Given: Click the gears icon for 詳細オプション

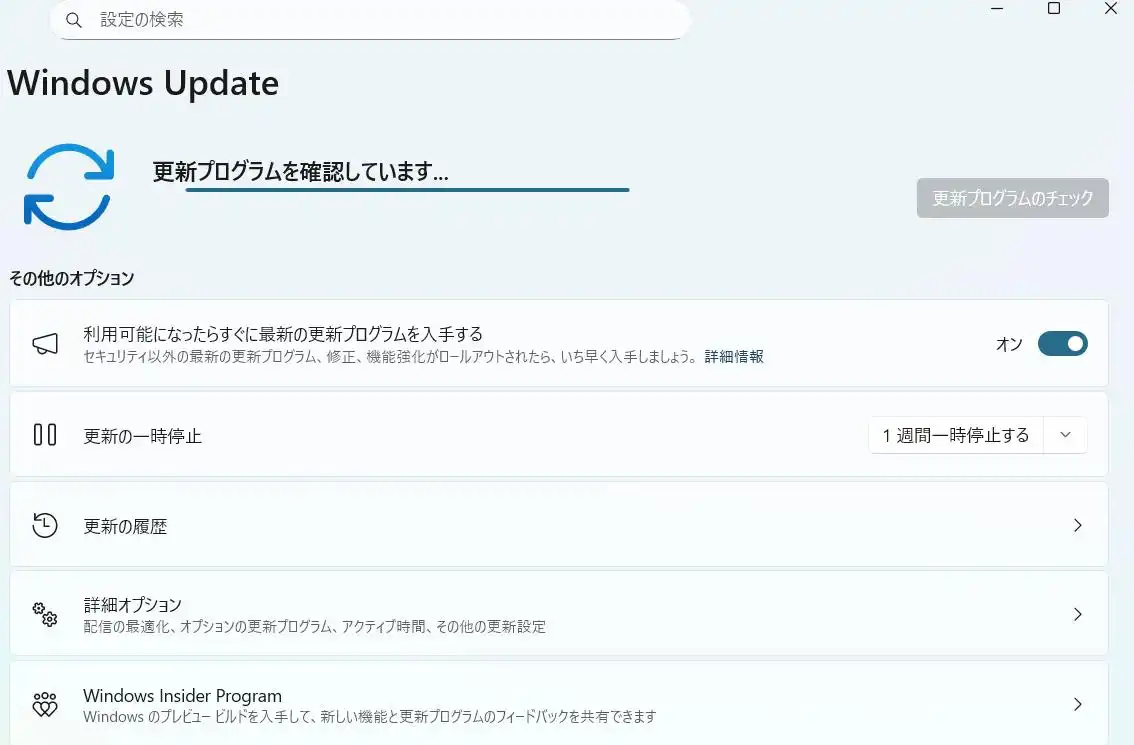Looking at the screenshot, I should [45, 614].
